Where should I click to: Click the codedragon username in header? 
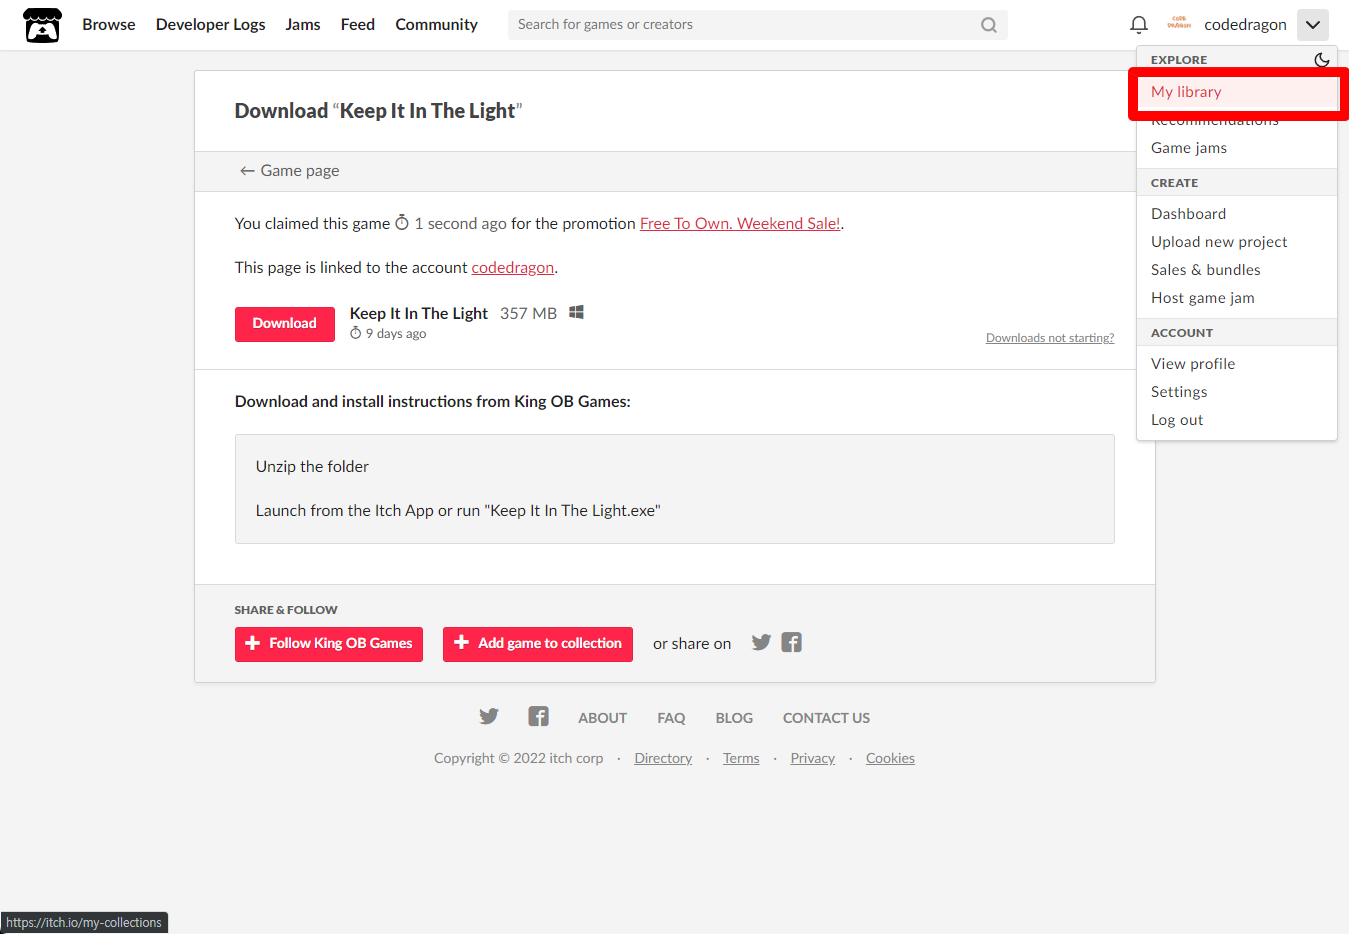[x=1245, y=25]
